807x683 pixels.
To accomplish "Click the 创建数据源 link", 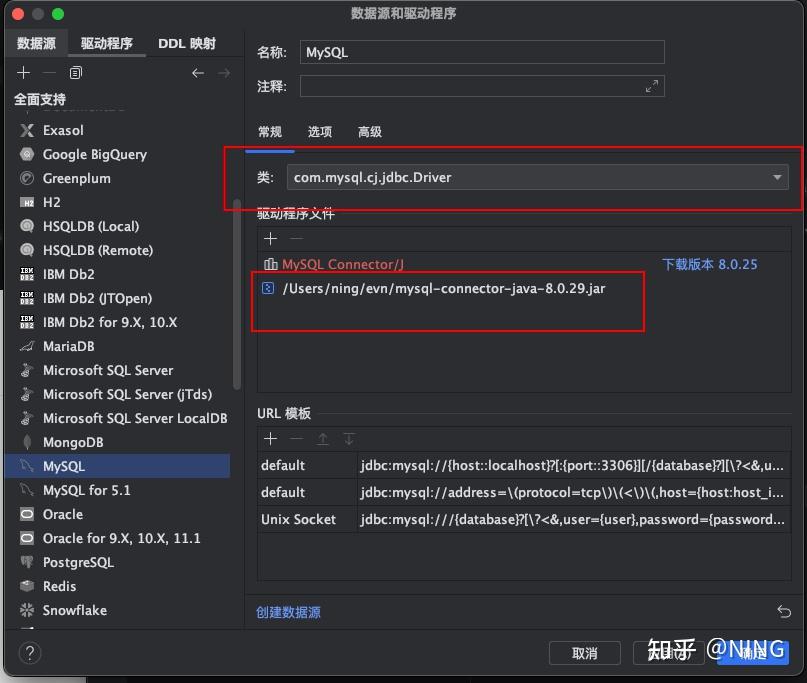I will point(289,611).
